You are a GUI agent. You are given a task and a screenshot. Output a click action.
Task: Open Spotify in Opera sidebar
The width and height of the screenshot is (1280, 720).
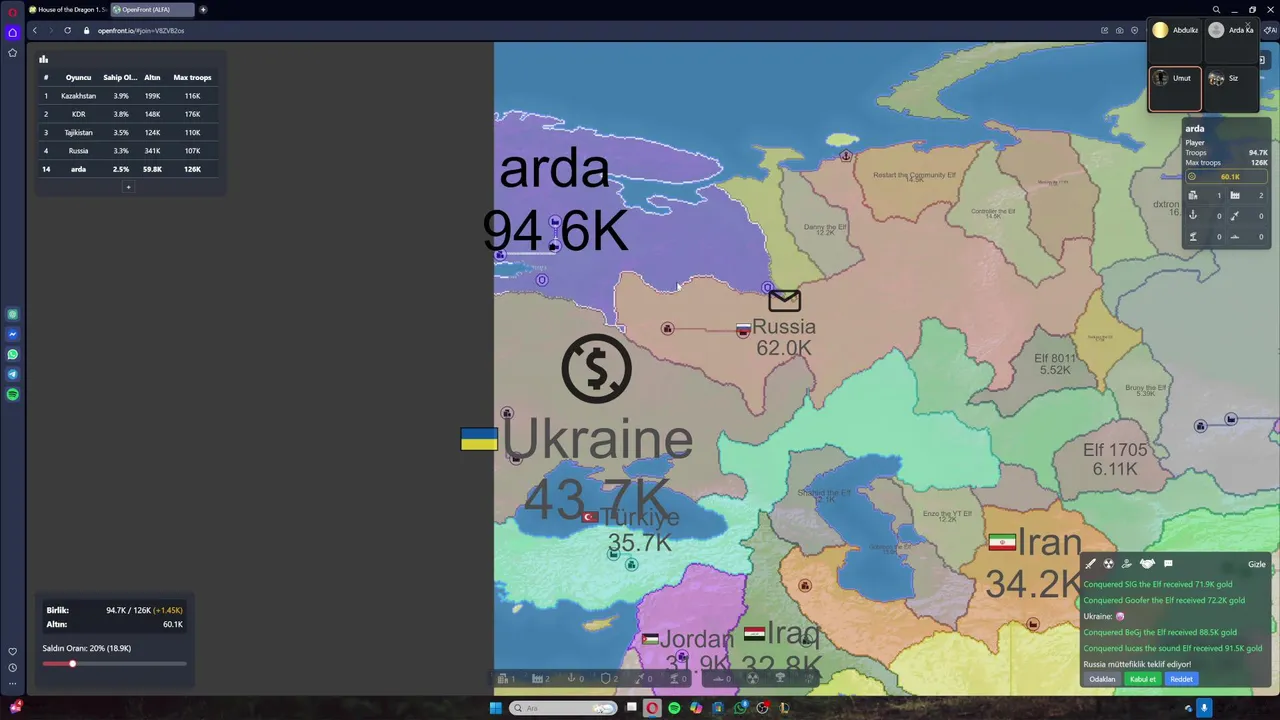tap(12, 394)
